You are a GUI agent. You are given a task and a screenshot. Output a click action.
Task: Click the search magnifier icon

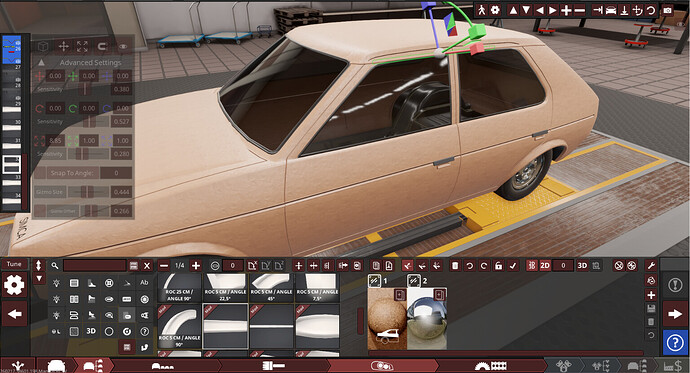55,266
